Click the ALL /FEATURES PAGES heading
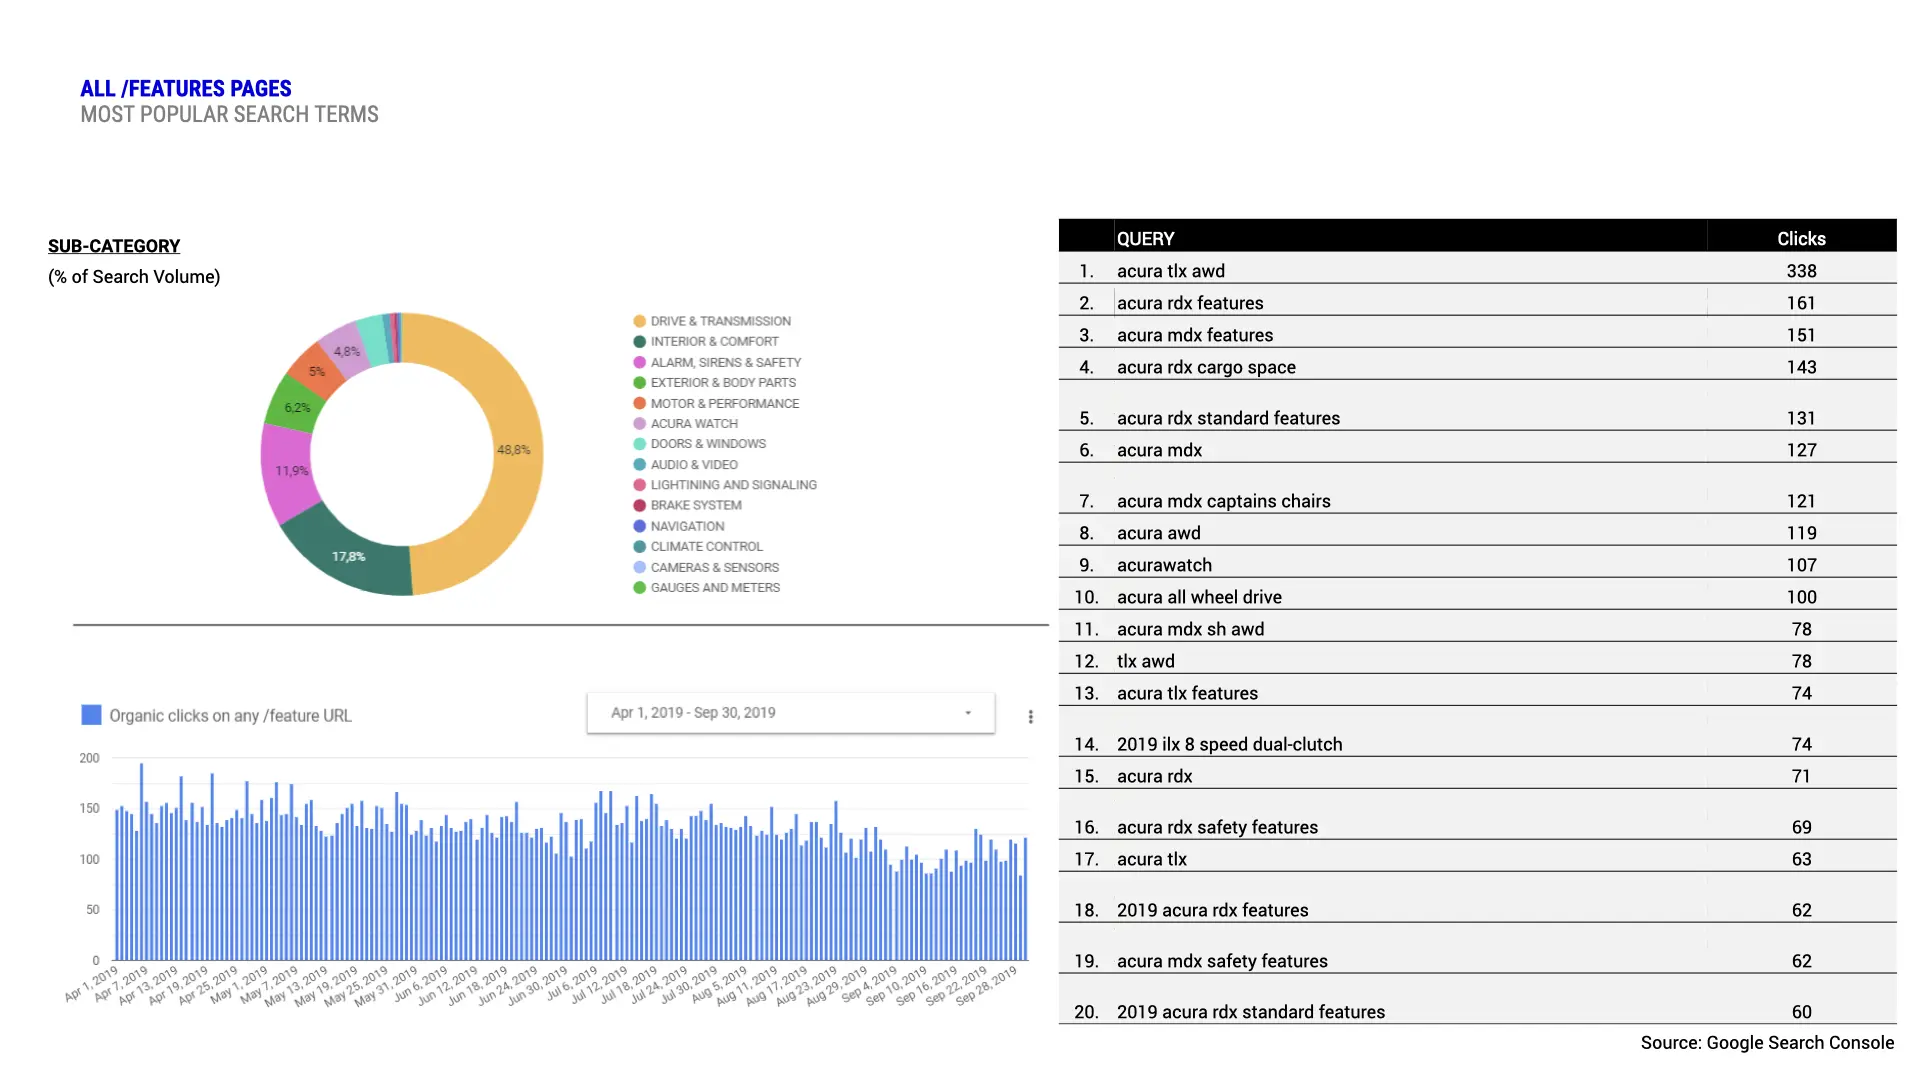This screenshot has height=1080, width=1920. point(186,88)
